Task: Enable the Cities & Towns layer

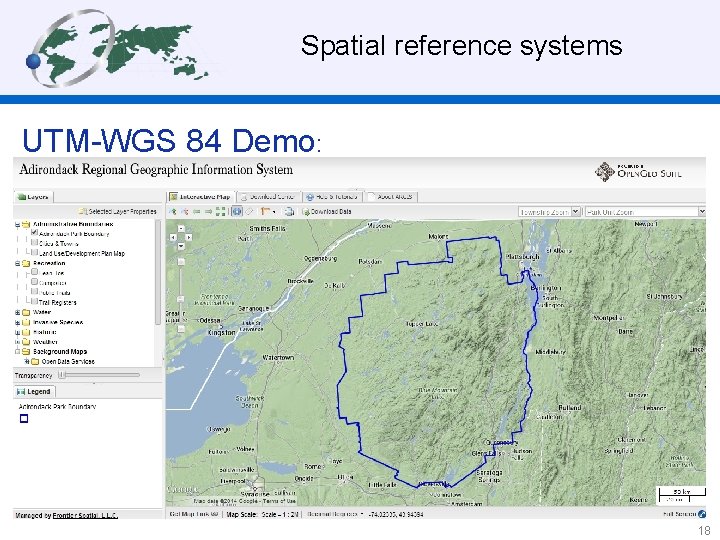Action: (34, 242)
